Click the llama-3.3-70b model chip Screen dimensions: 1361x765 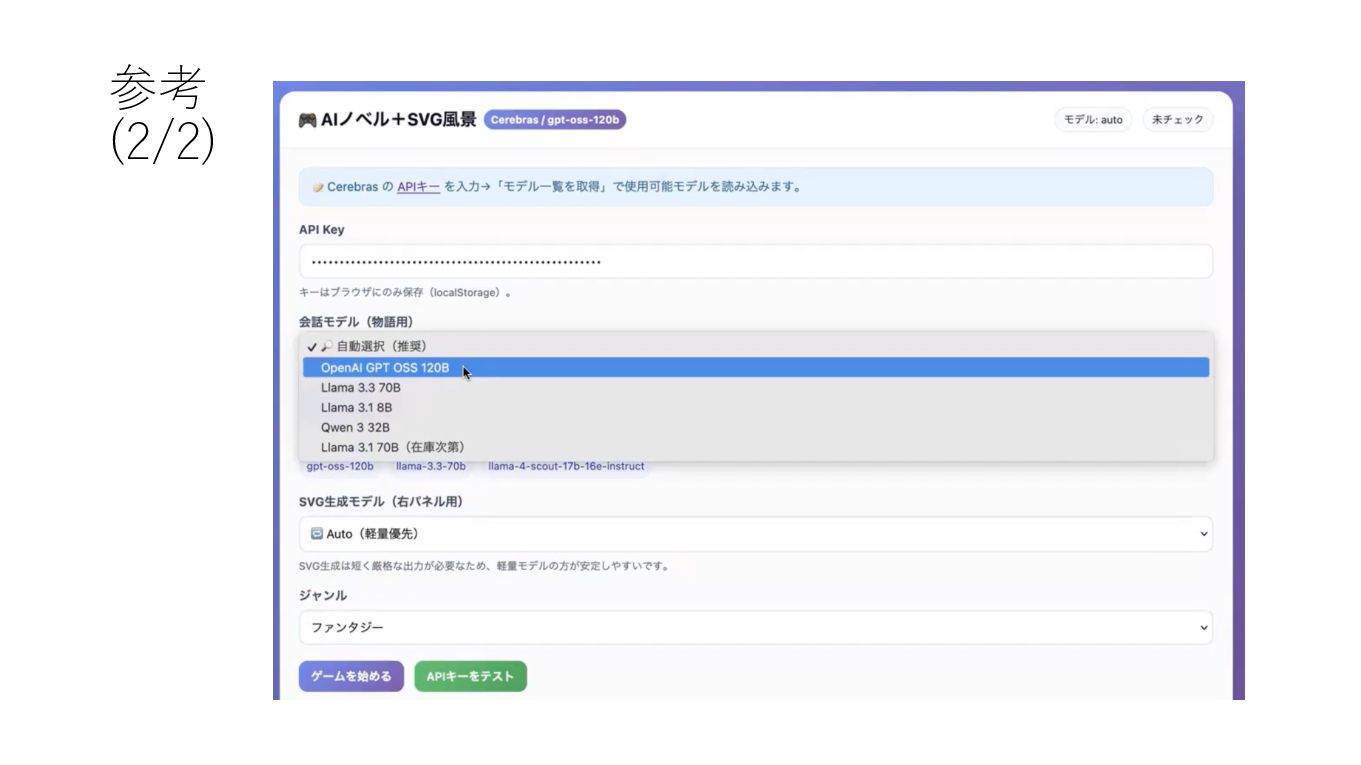(431, 466)
